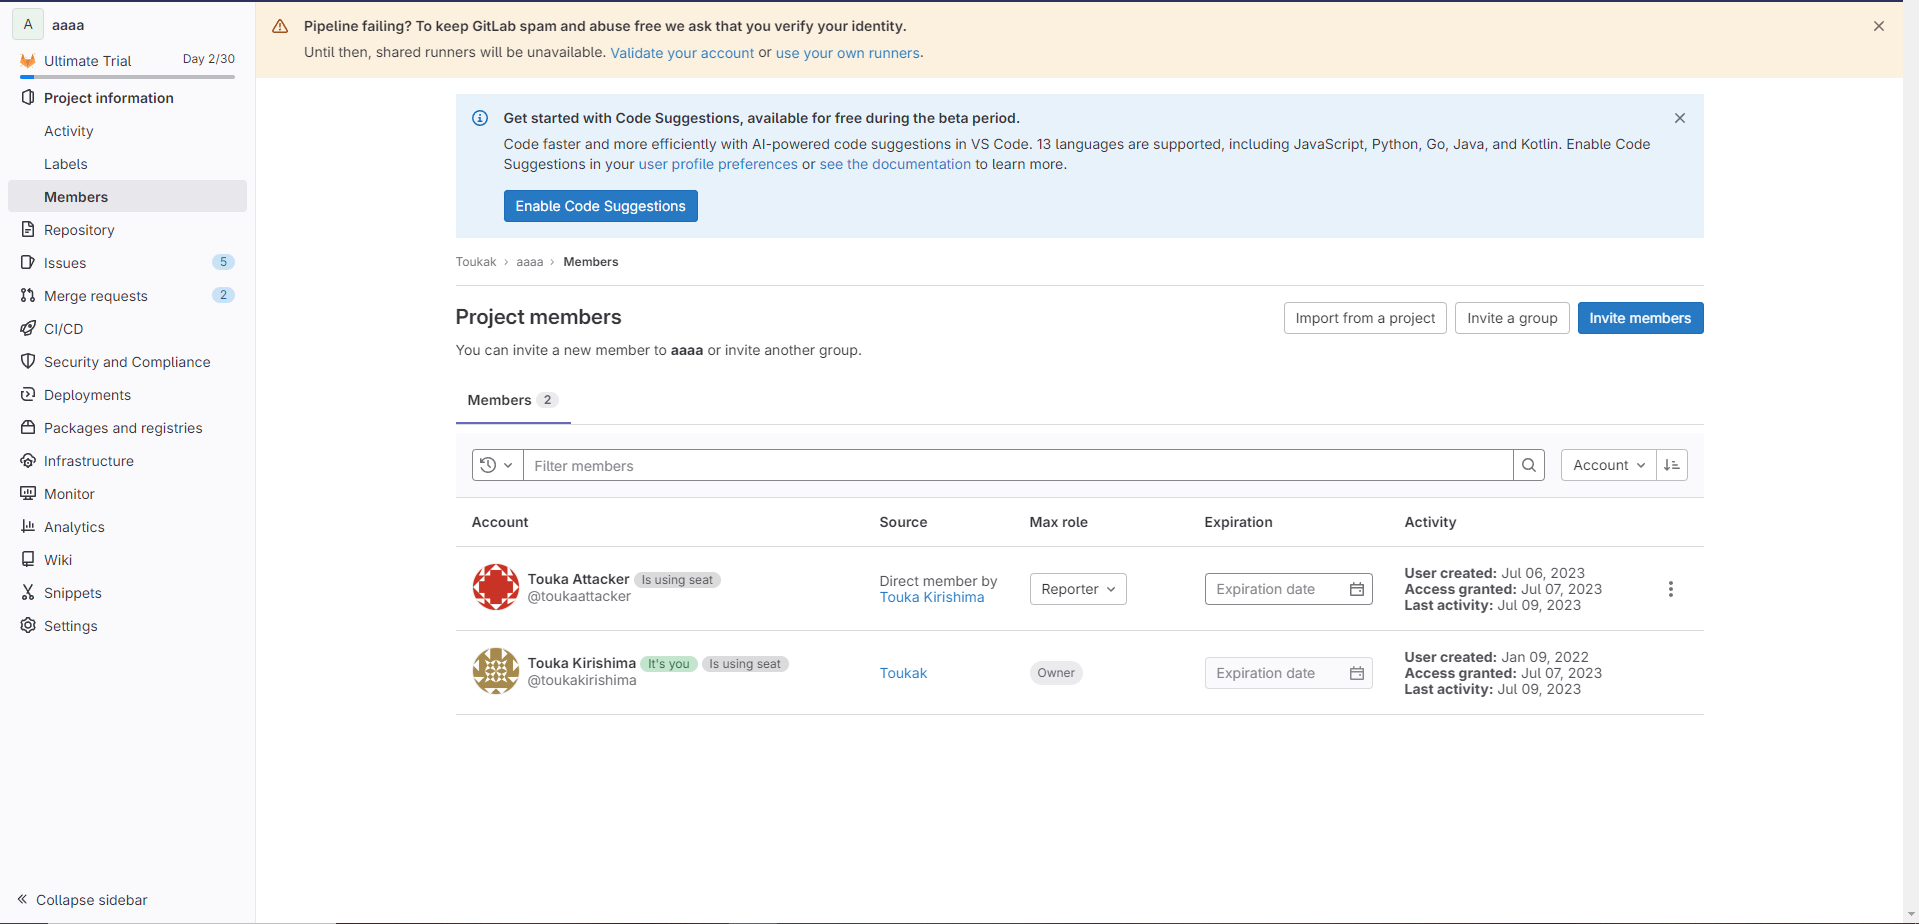Open Settings from the sidebar
Viewport: 1919px width, 924px height.
coord(71,626)
